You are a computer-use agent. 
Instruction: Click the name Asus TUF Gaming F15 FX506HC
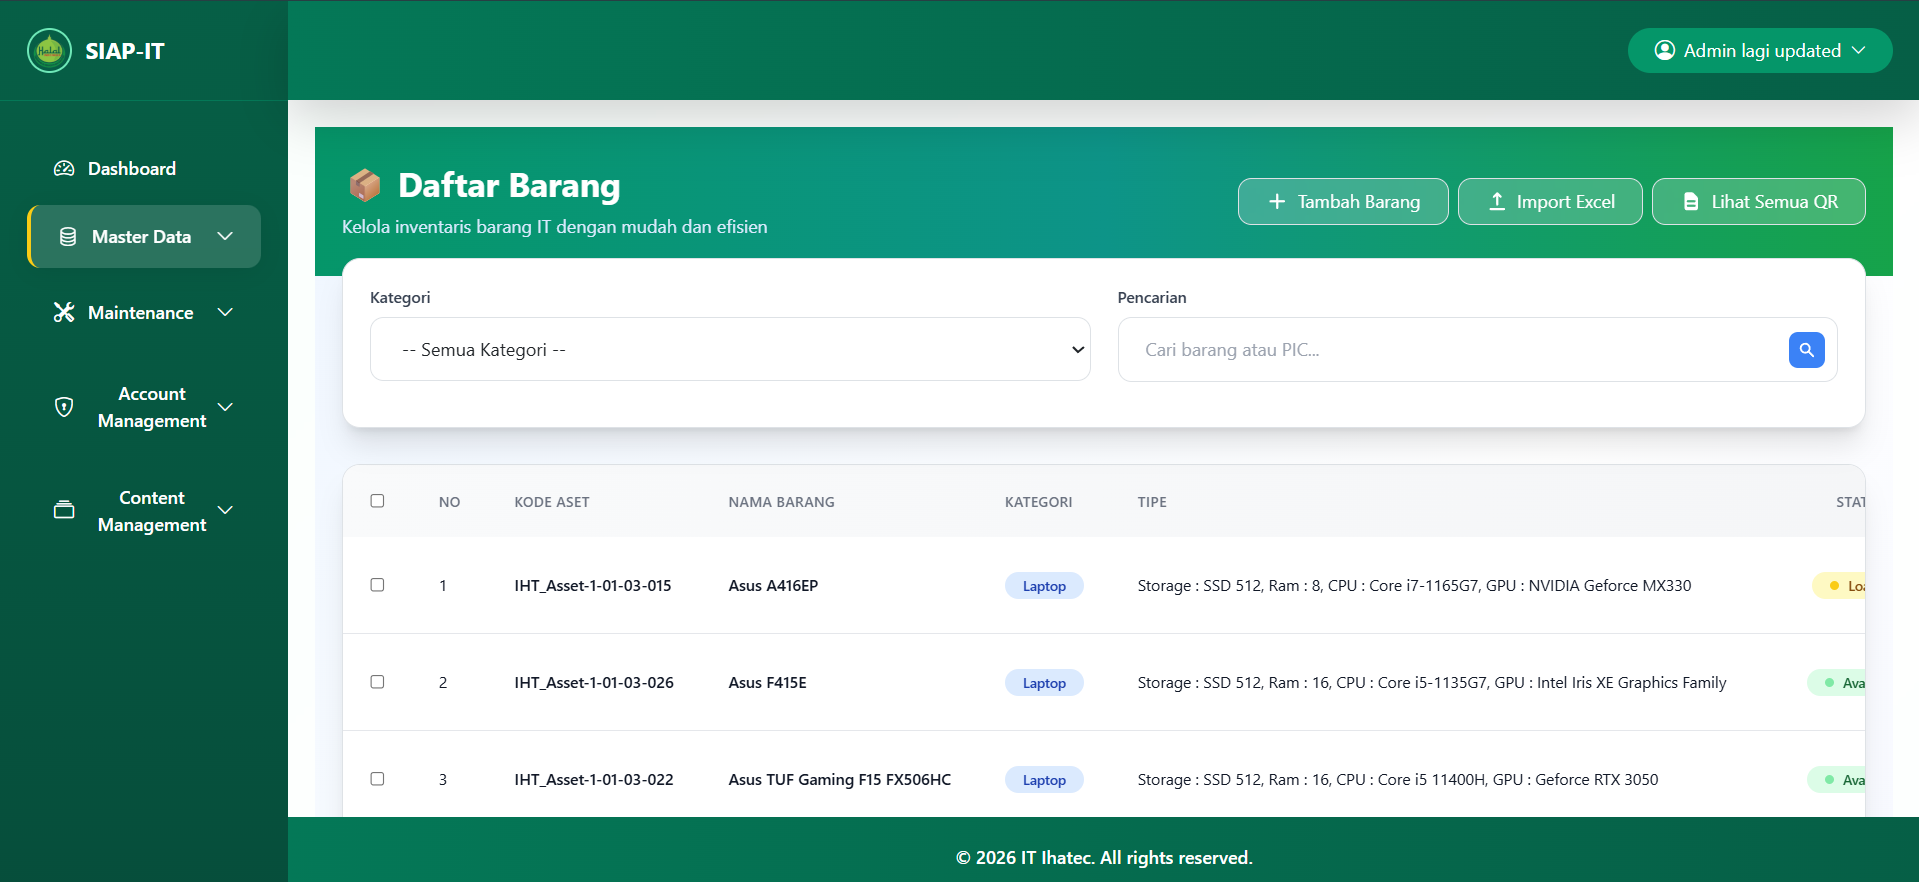[840, 780]
